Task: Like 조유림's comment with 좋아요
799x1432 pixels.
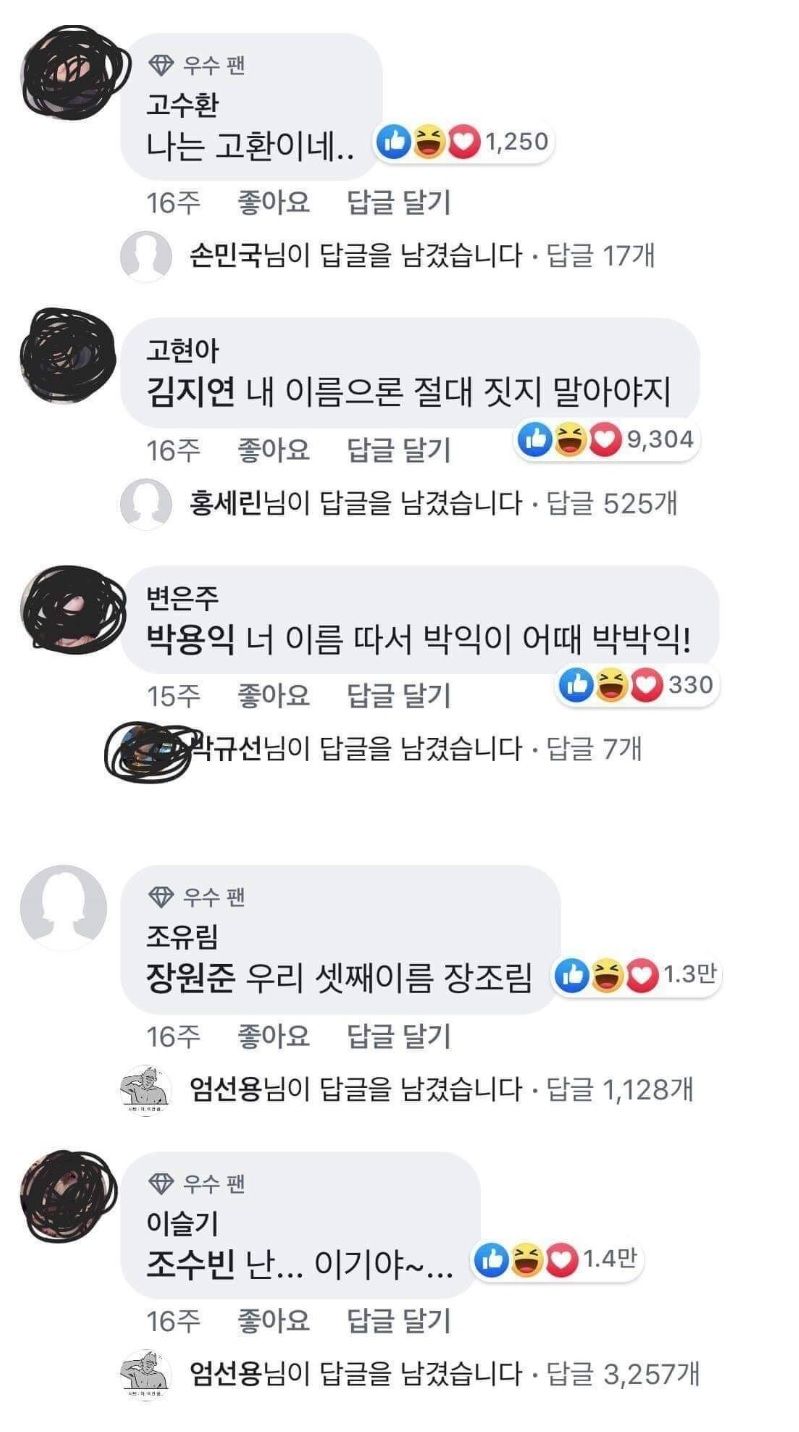Action: pyautogui.click(x=273, y=1035)
